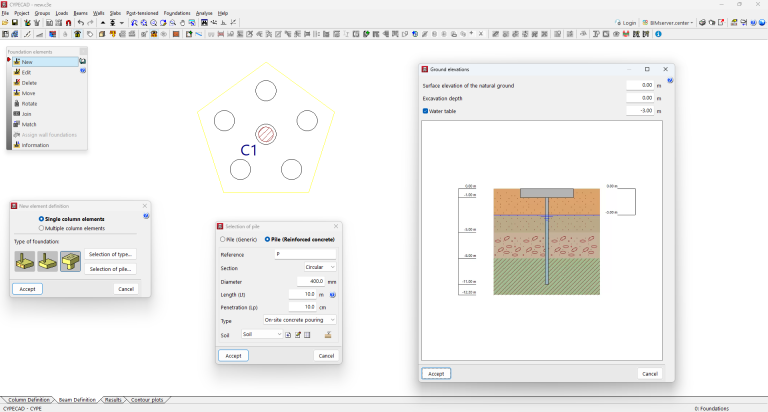Click the add new soil icon
The width and height of the screenshot is (768, 412).
pos(288,334)
